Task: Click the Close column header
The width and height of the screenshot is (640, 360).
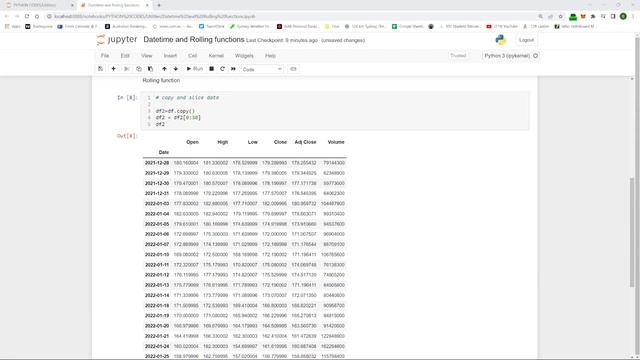Action: coord(280,142)
